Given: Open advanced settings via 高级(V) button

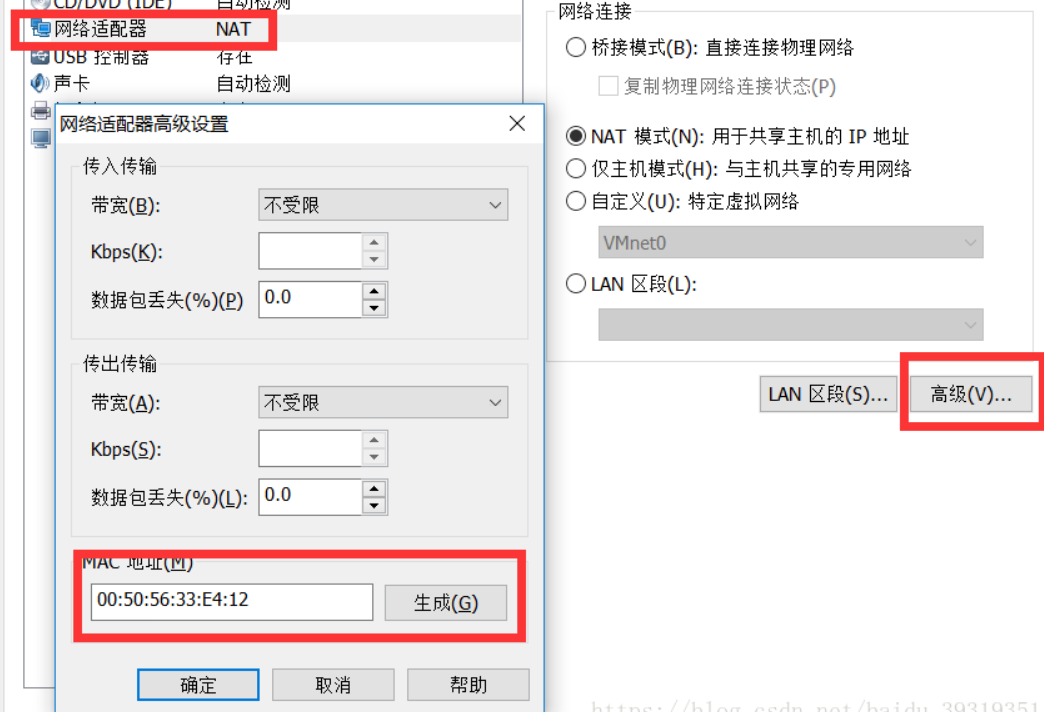Looking at the screenshot, I should coord(971,394).
